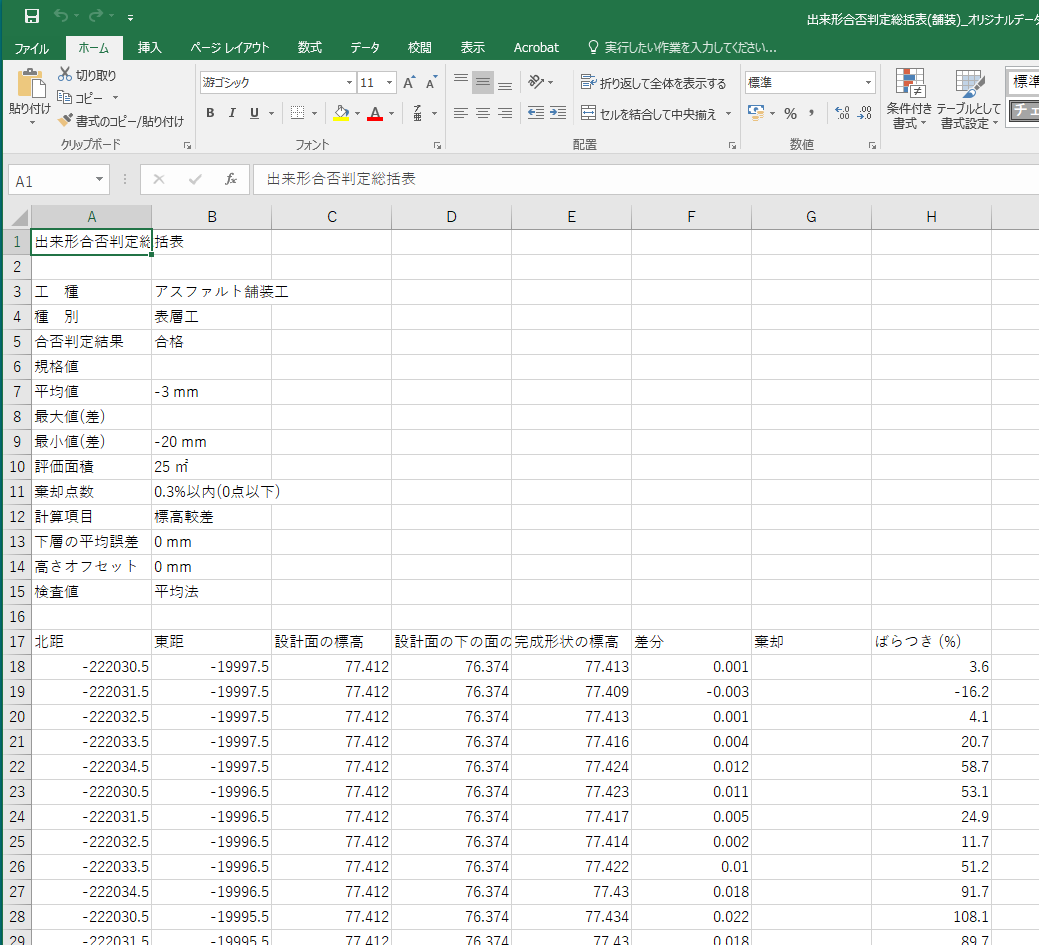Click Comma style icon
This screenshot has height=945, width=1039.
pos(811,113)
